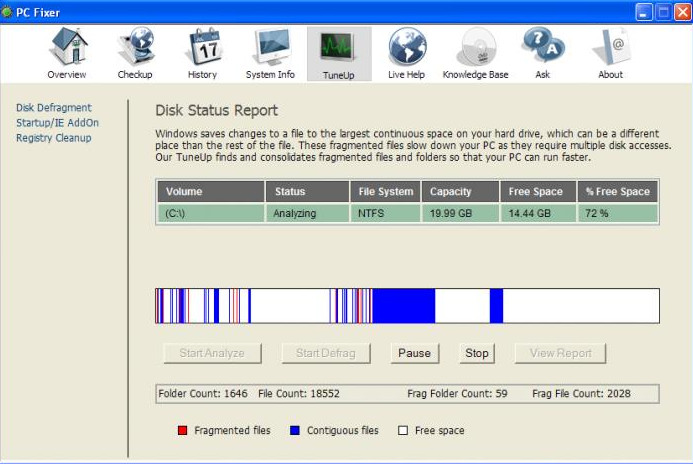Image resolution: width=693 pixels, height=464 pixels.
Task: Click the Frag File Count: 2028 text
Action: coord(581,394)
